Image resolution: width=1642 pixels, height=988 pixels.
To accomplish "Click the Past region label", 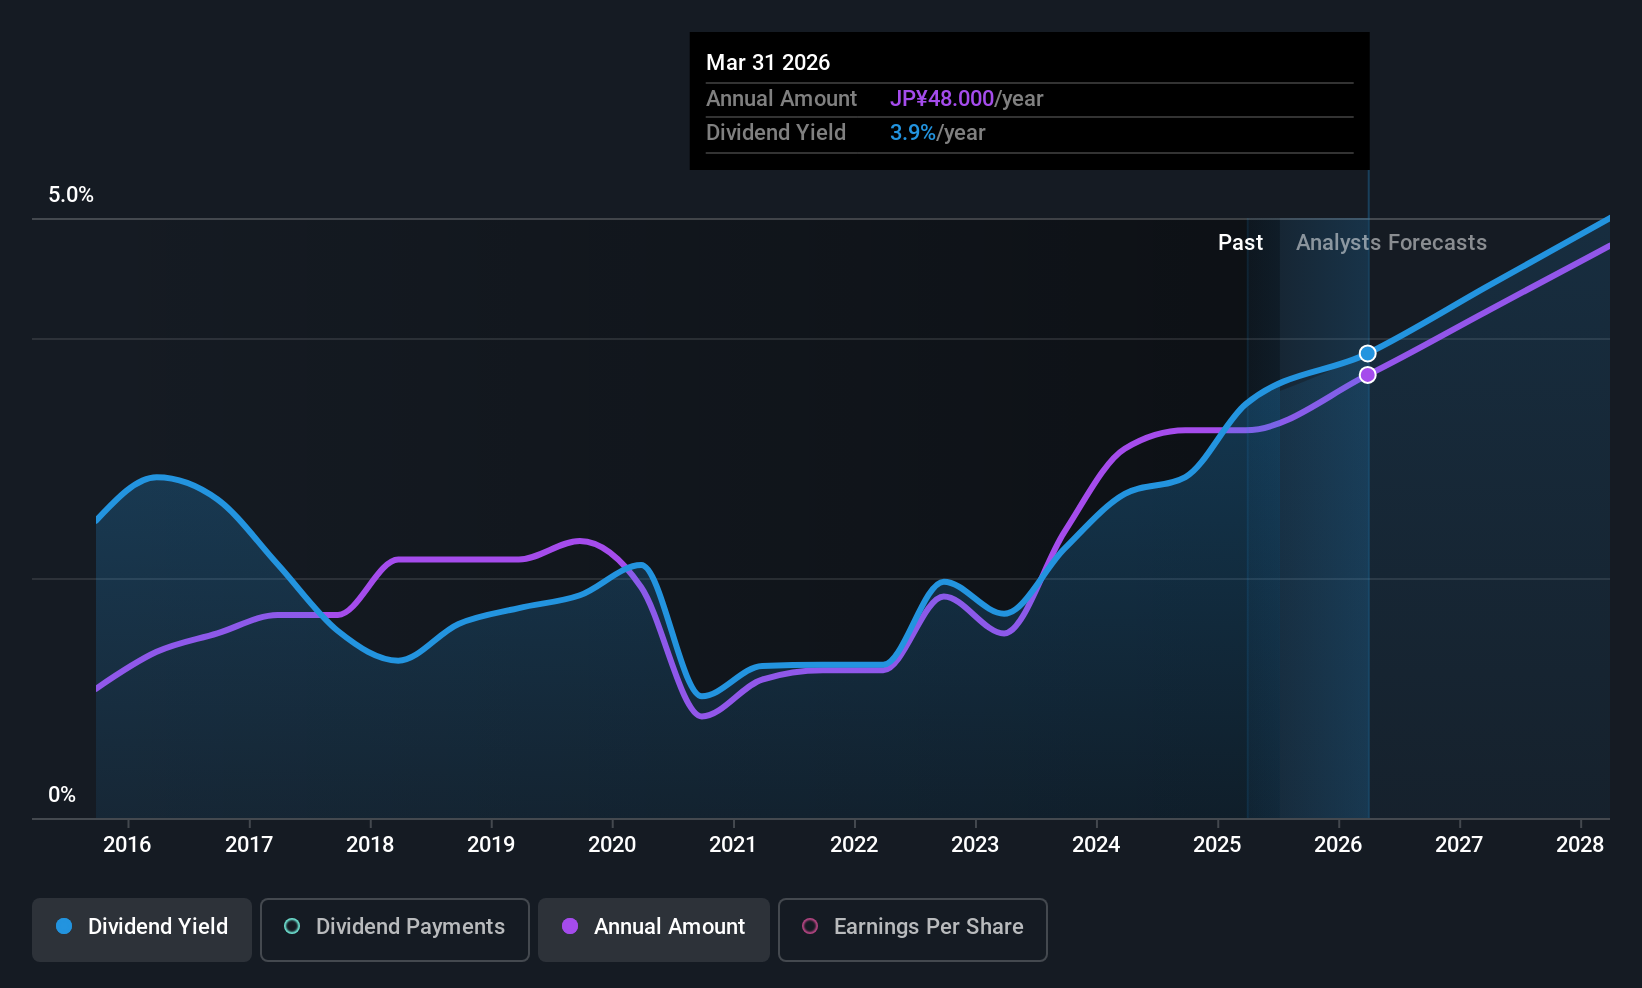I will click(x=1240, y=243).
